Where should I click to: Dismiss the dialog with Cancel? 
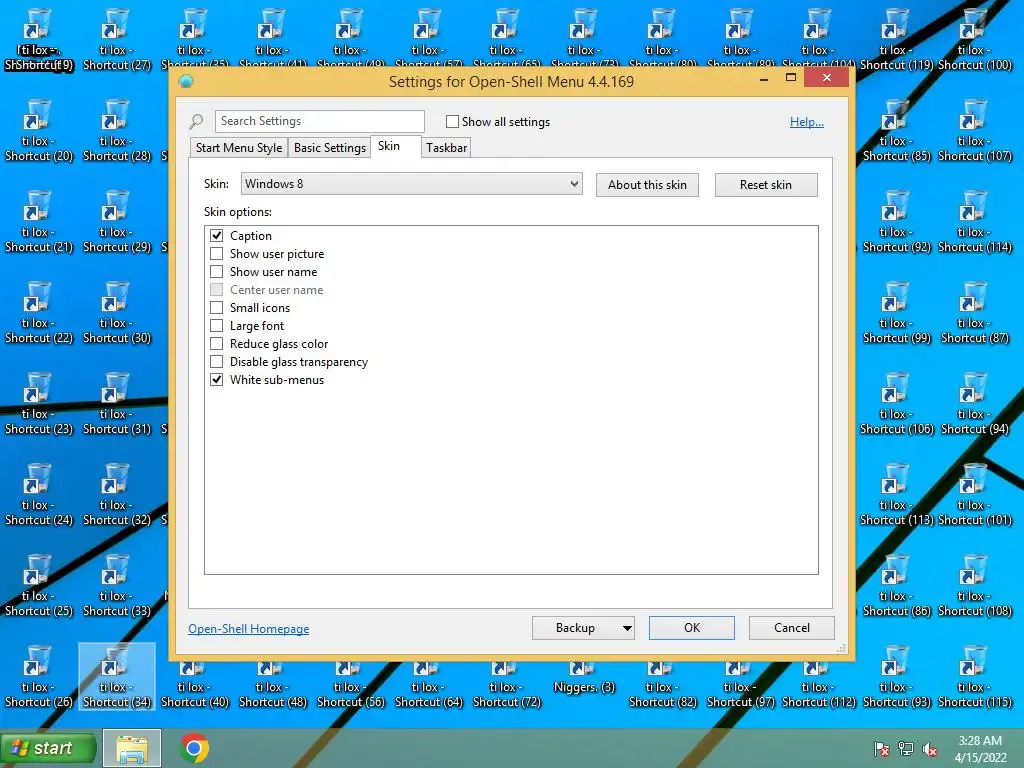point(792,628)
